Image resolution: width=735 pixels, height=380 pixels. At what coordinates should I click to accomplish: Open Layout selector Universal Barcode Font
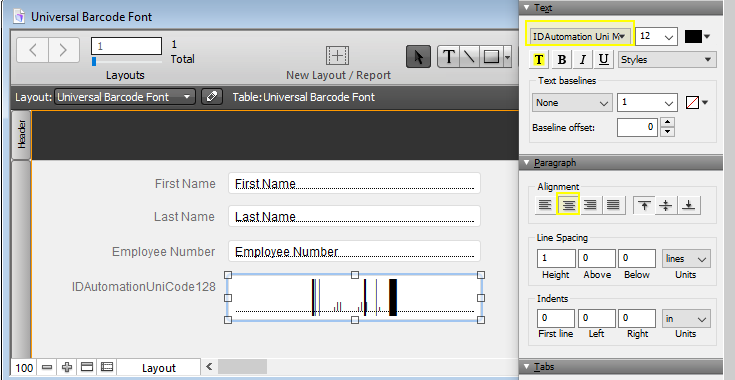click(124, 97)
